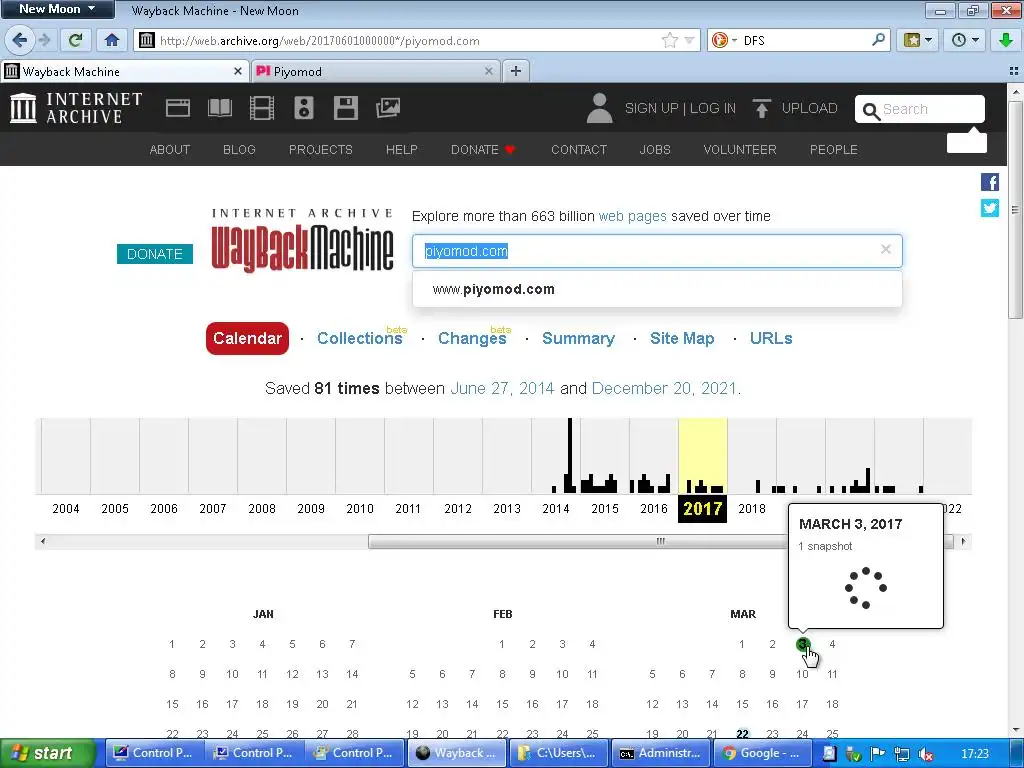Select year 2018 on the timeline
This screenshot has width=1024, height=768.
tap(752, 509)
